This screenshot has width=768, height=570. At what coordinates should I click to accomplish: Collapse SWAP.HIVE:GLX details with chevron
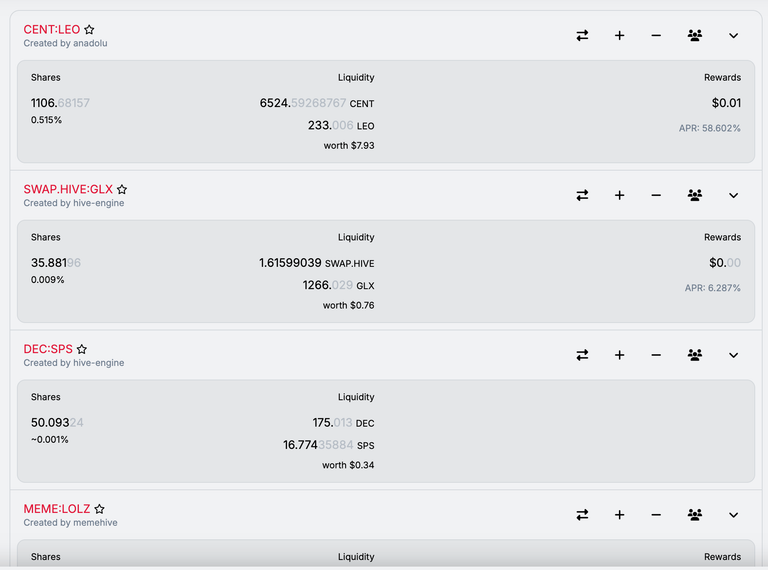(733, 195)
